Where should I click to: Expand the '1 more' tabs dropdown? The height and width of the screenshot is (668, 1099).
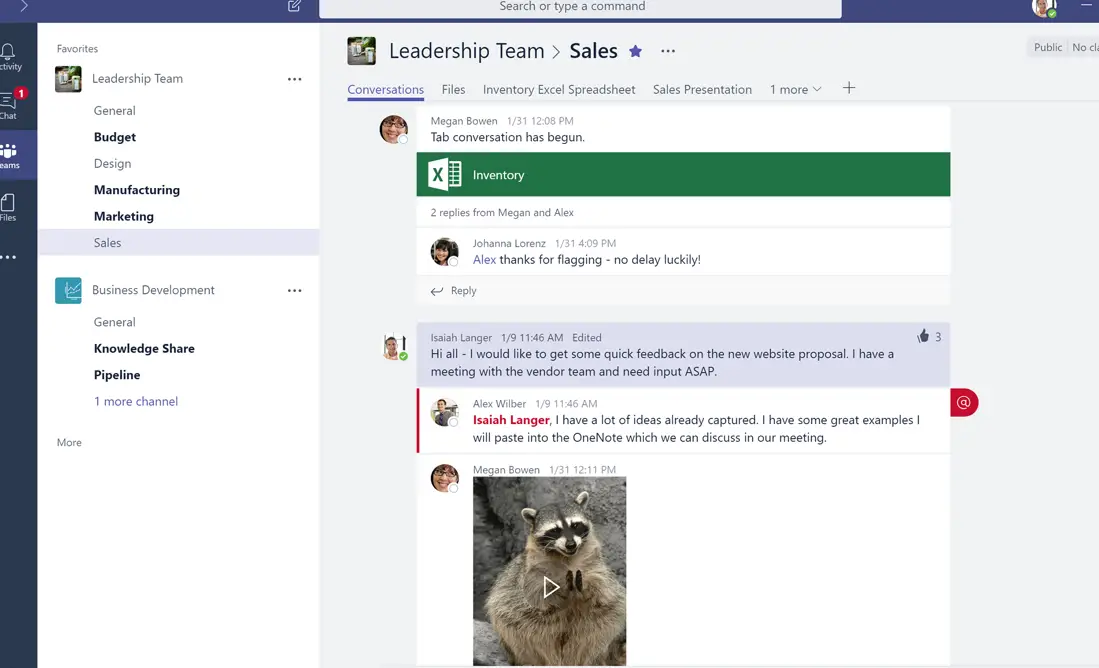[x=796, y=89]
